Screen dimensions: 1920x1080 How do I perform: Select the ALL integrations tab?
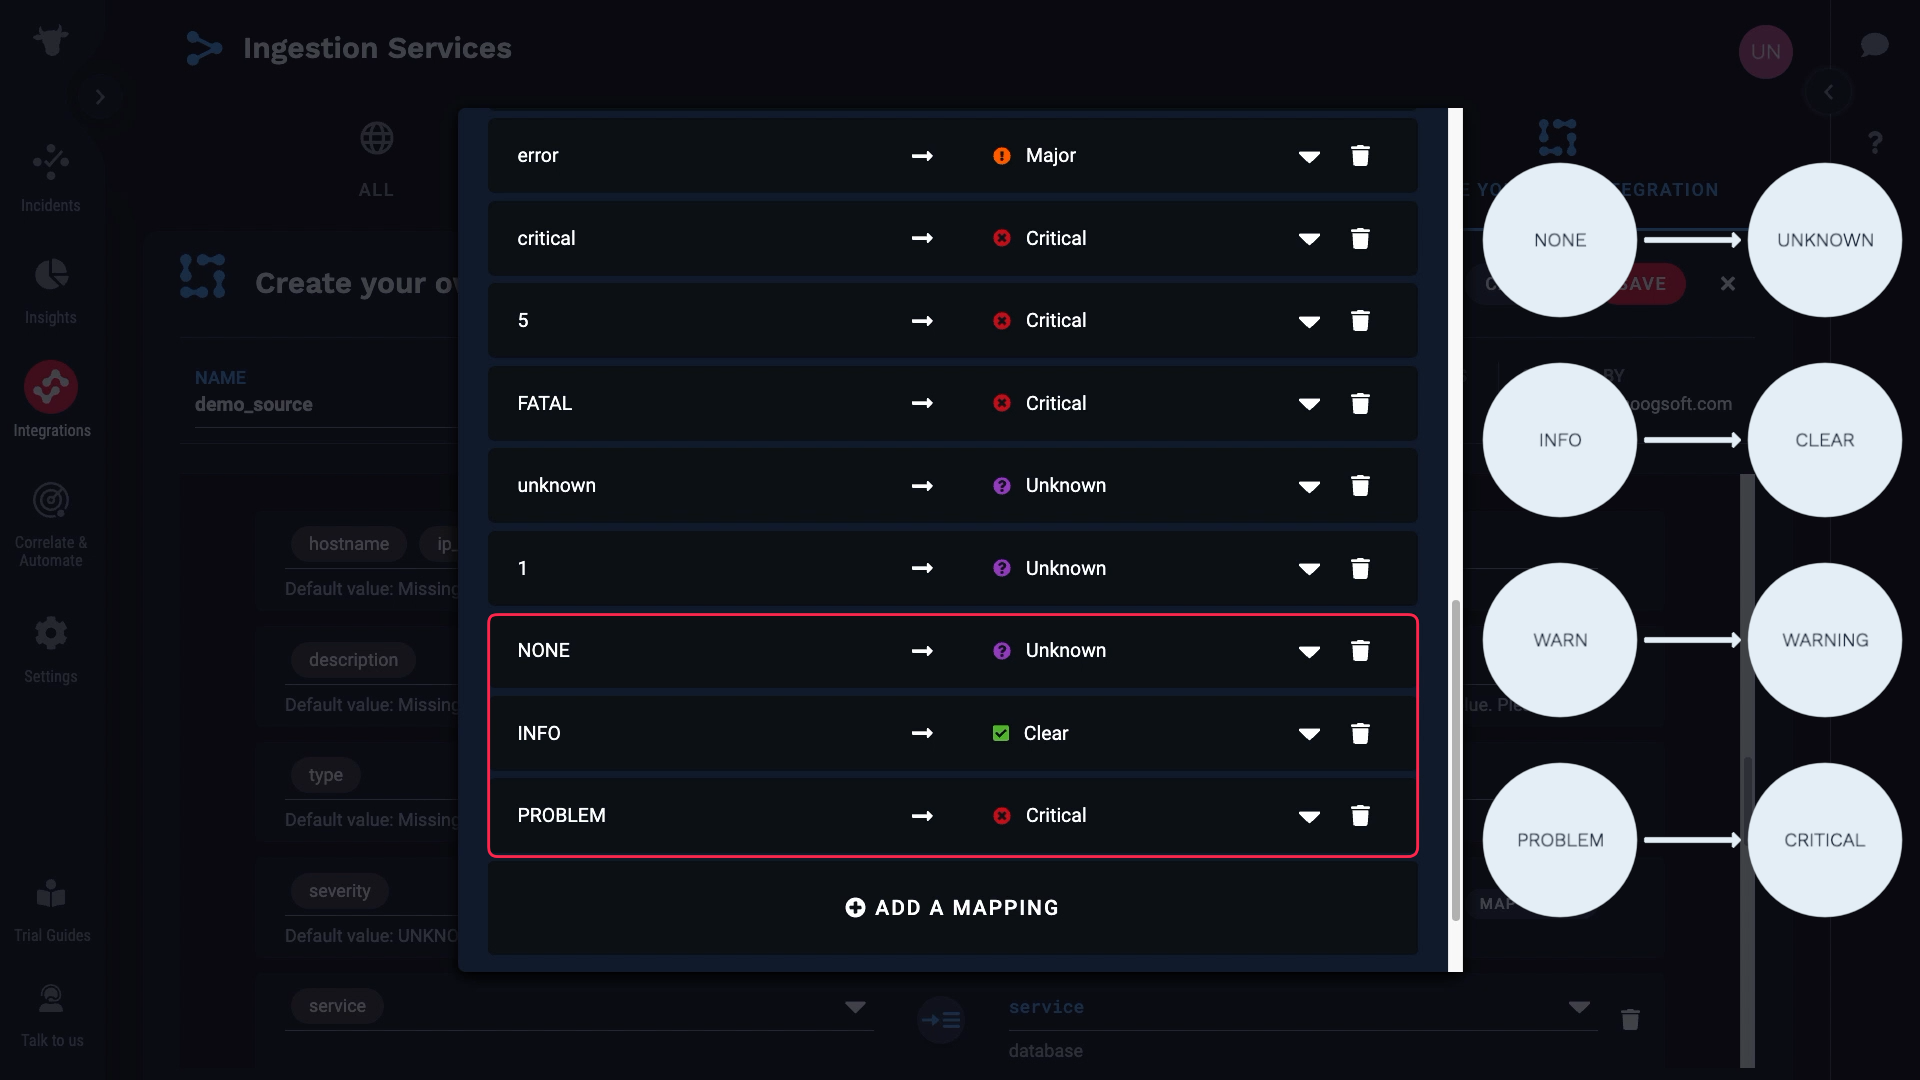[x=377, y=158]
